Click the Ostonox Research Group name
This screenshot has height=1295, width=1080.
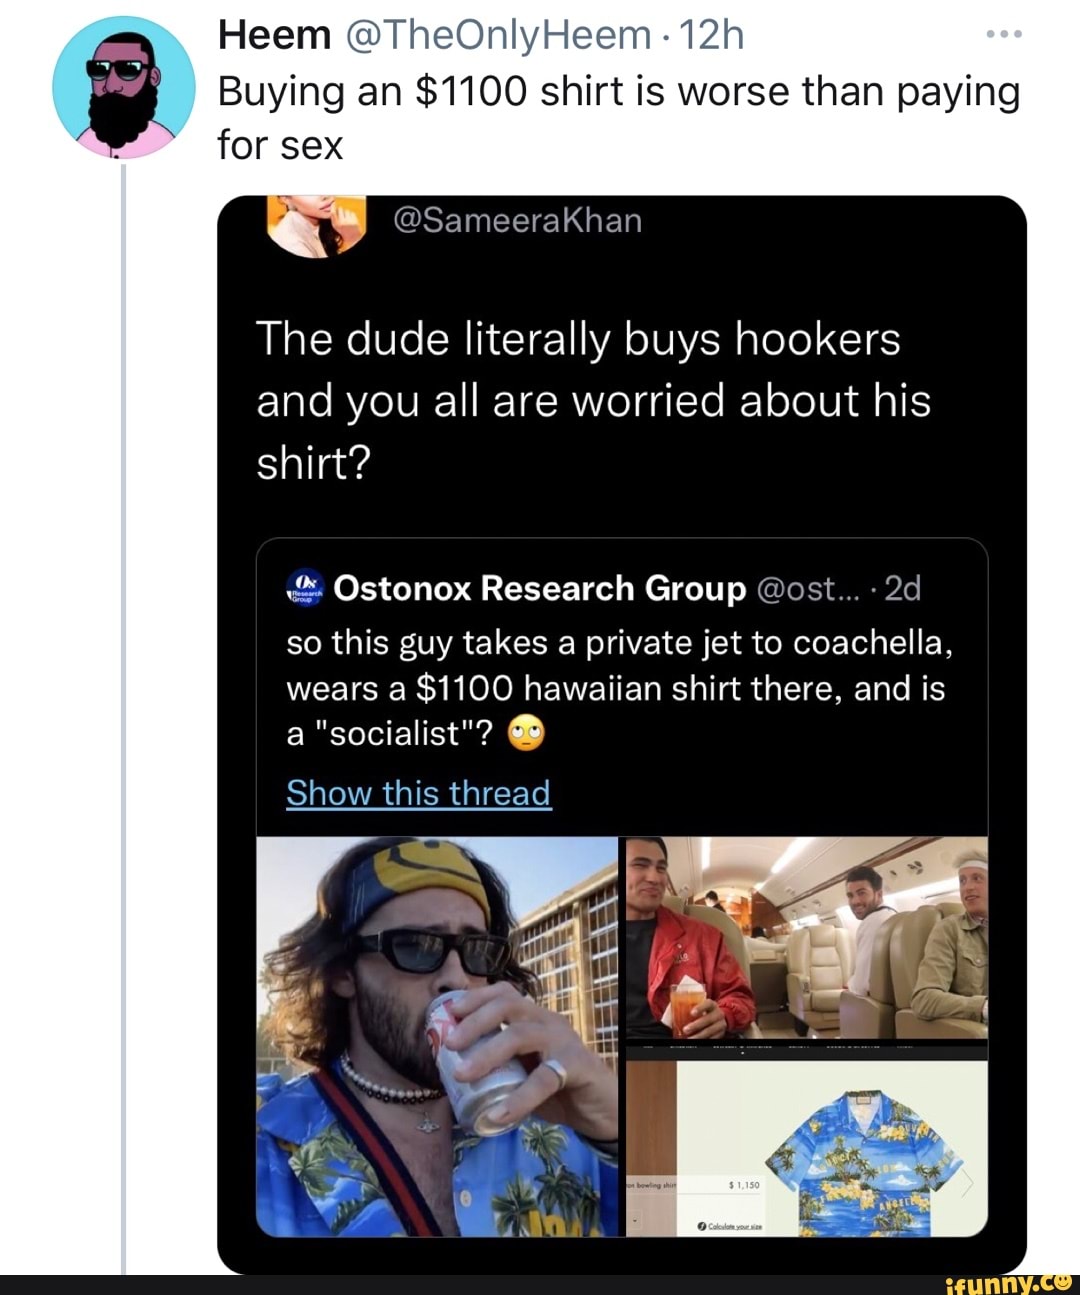coord(540,588)
